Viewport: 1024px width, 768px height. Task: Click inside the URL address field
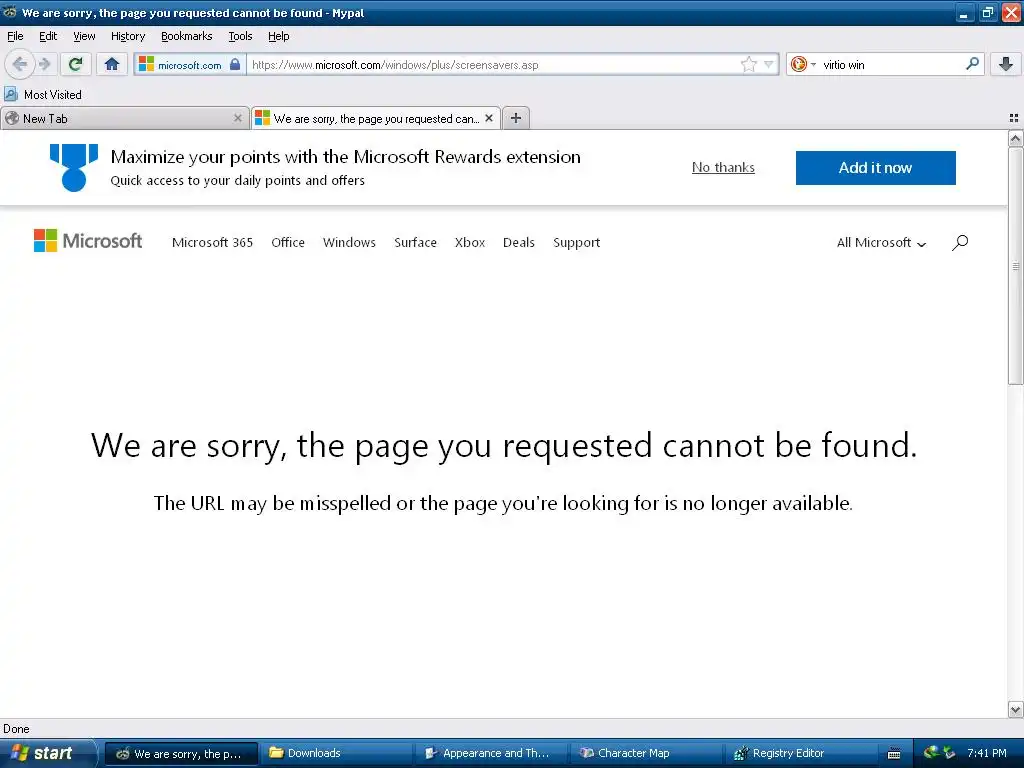click(493, 65)
